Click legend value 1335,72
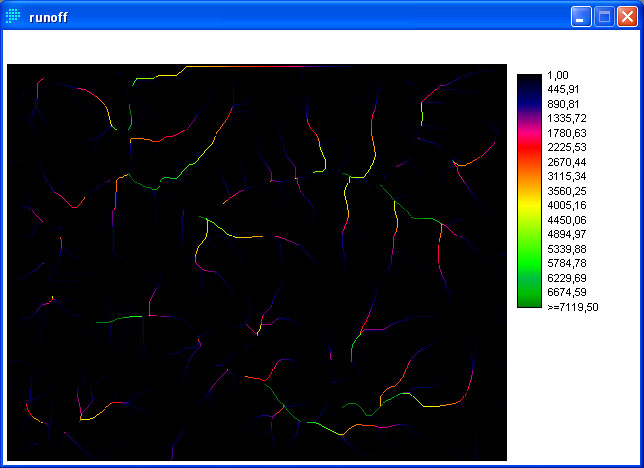Screen dimensions: 644x468 [567, 118]
